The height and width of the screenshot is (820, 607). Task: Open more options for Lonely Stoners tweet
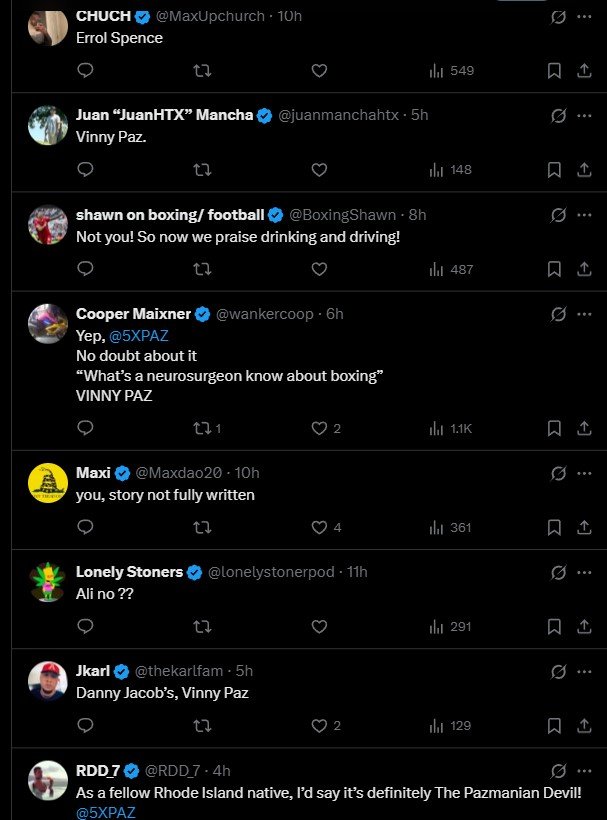coord(584,573)
